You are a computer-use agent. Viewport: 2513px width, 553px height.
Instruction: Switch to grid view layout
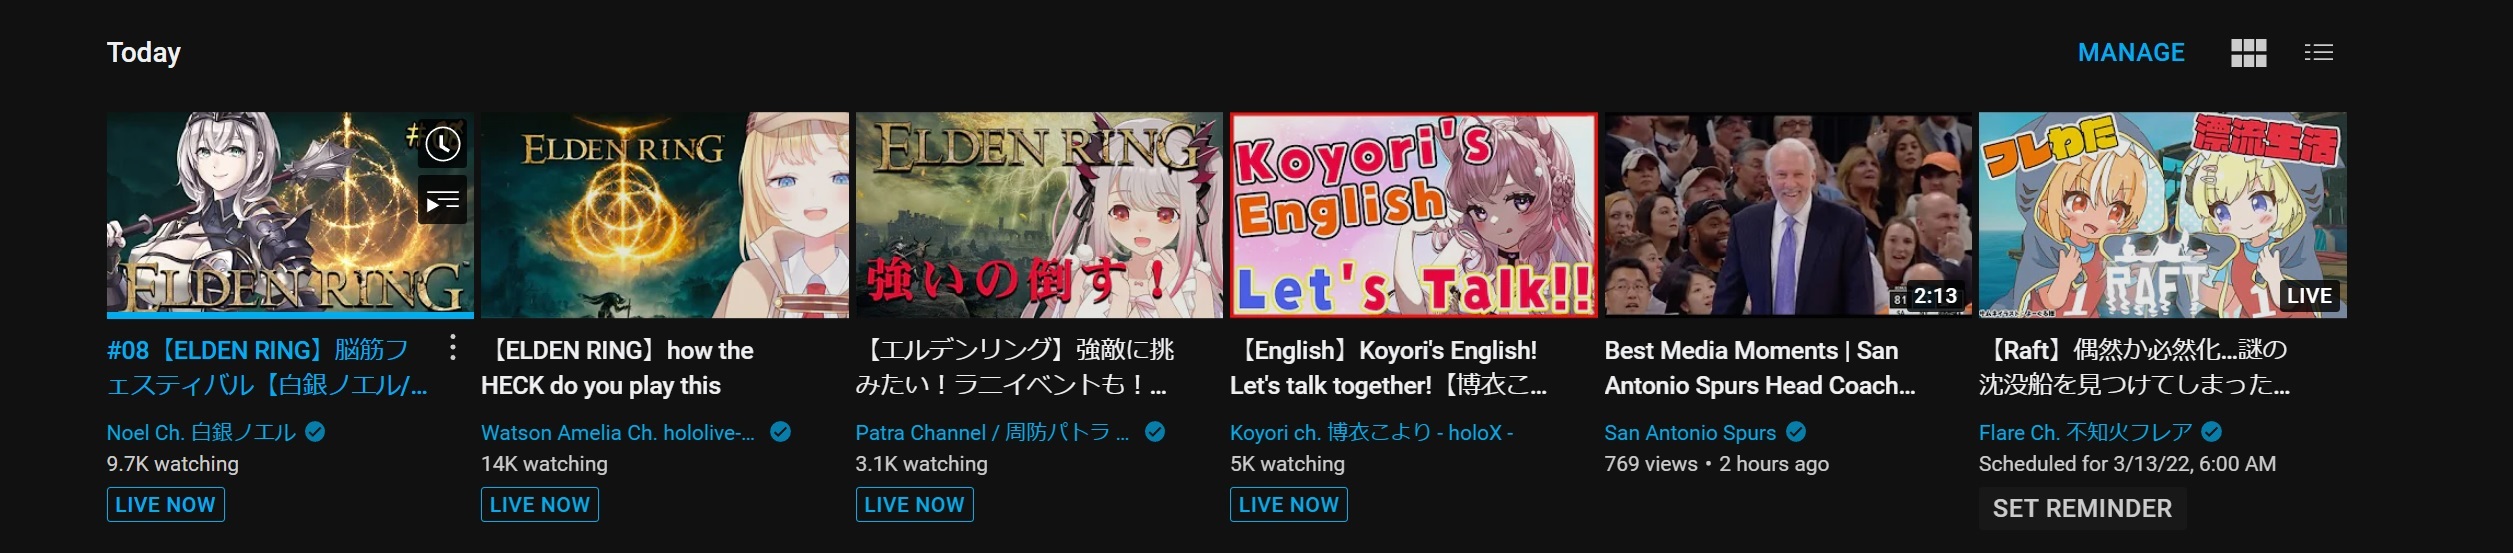(2248, 53)
